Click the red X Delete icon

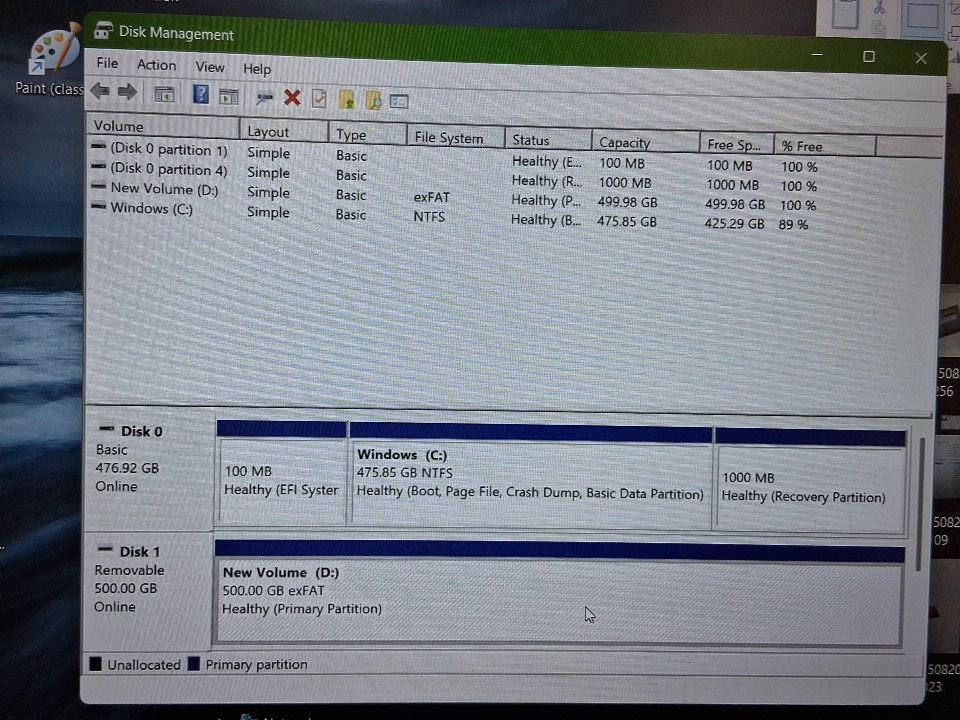point(293,97)
